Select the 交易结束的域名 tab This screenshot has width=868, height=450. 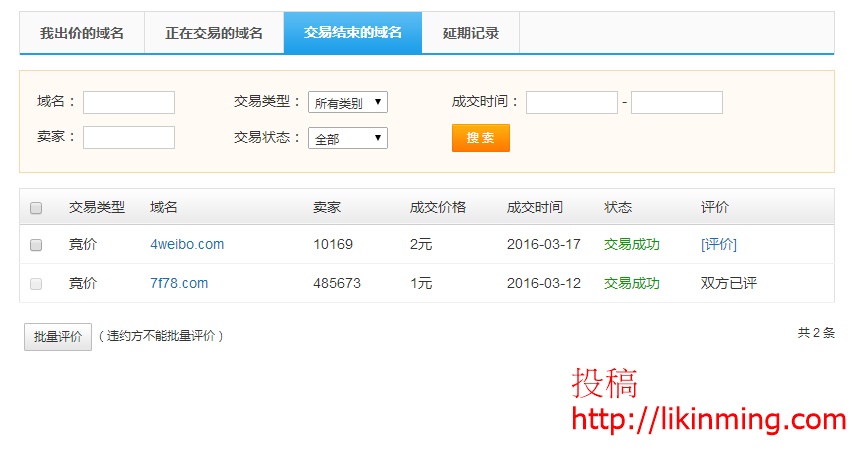tap(353, 33)
